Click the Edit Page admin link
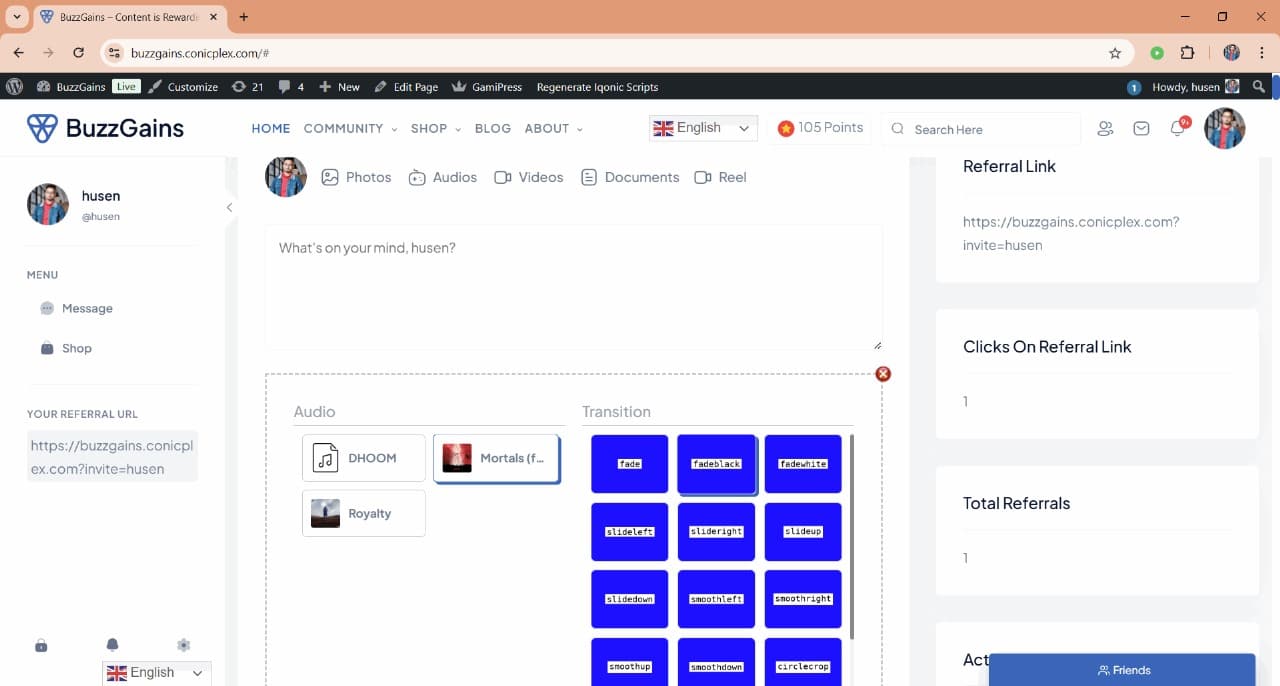The image size is (1280, 686). (406, 87)
